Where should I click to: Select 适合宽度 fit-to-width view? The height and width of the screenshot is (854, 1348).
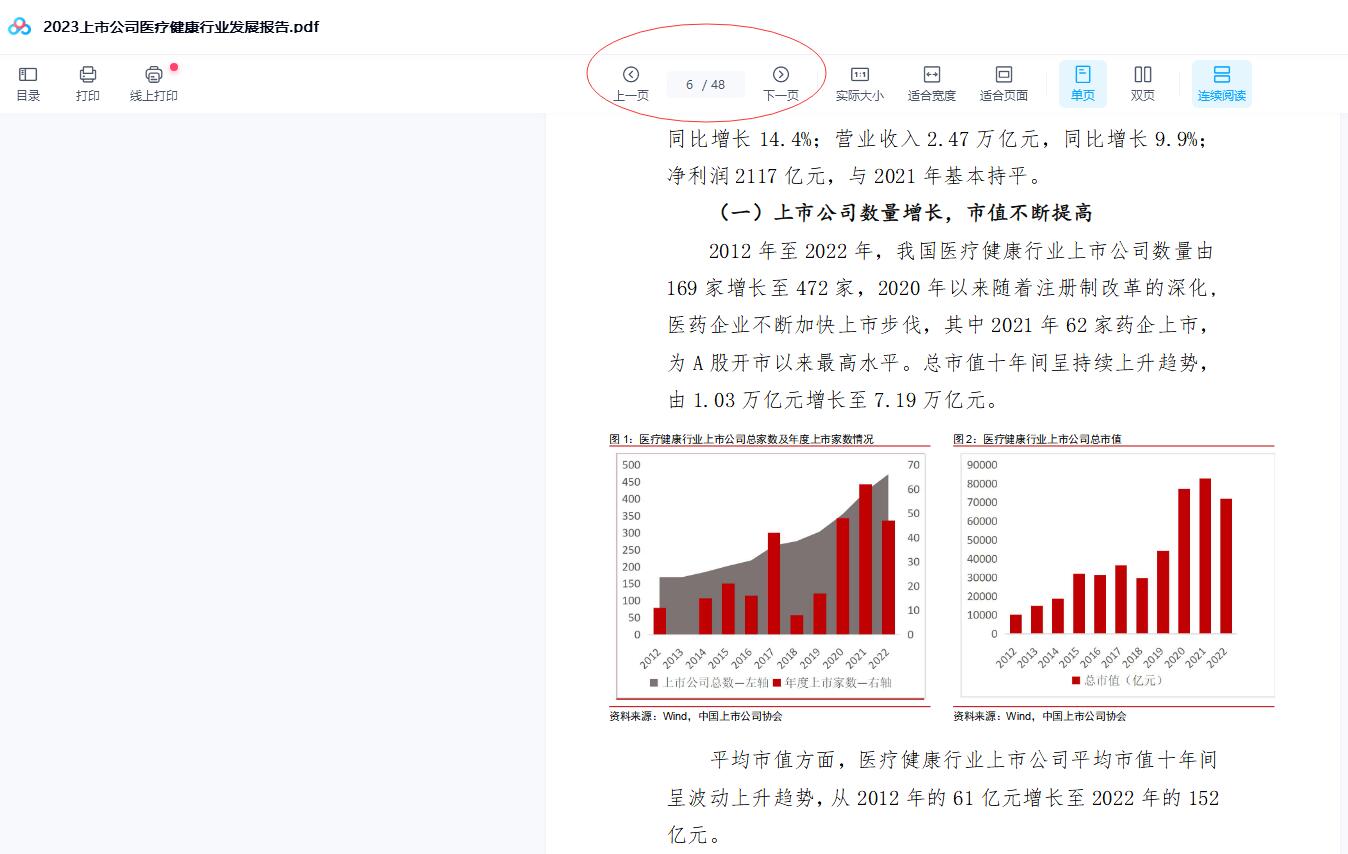click(x=932, y=82)
